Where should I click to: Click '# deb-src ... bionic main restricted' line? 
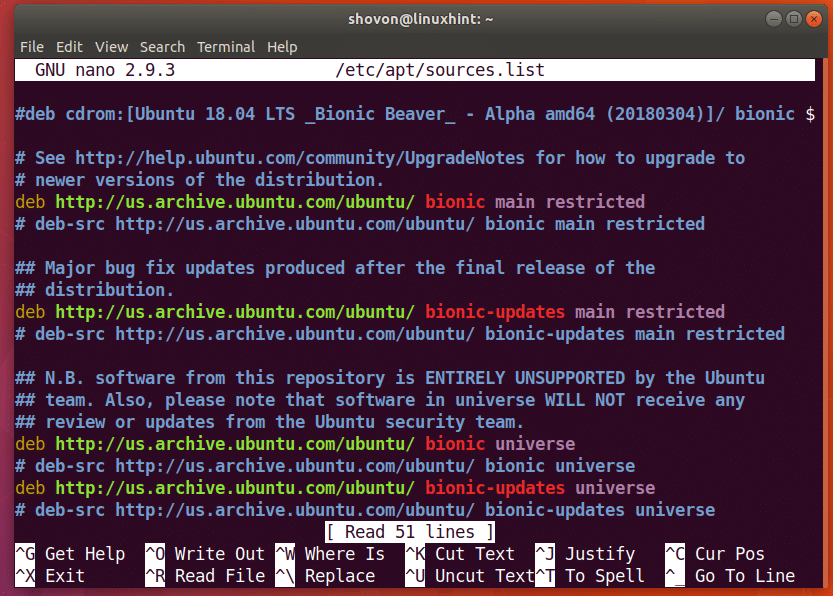pos(360,224)
